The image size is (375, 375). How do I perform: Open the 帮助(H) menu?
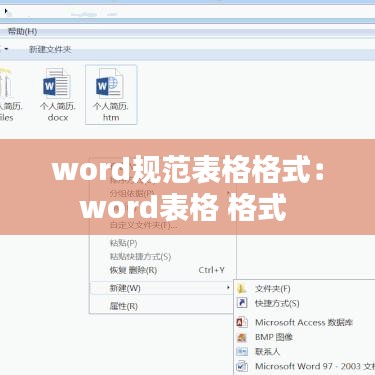22,31
